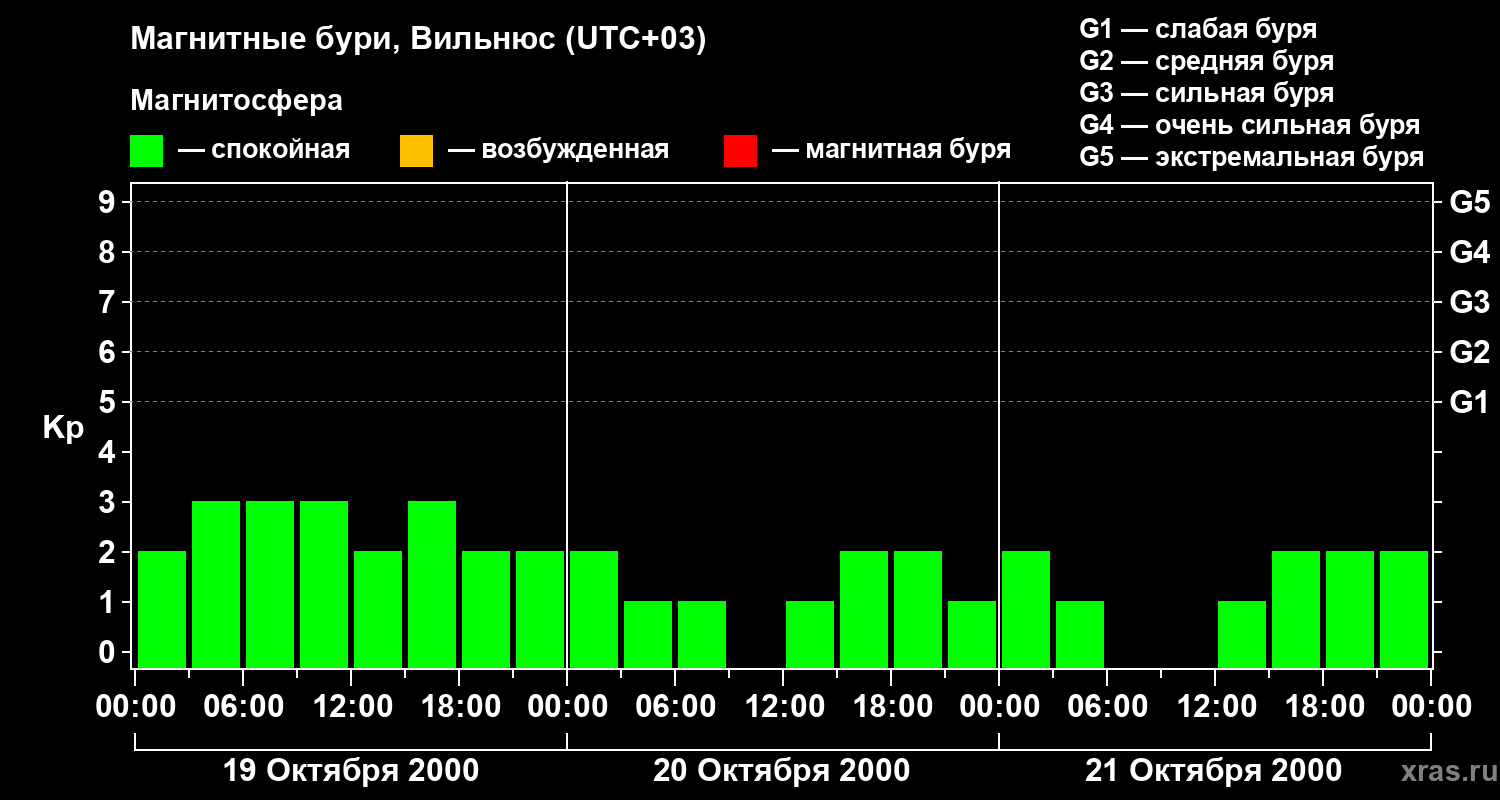Click the 21 Октября 00:00–03:00 bar
Image resolution: width=1500 pixels, height=800 pixels.
1026,609
